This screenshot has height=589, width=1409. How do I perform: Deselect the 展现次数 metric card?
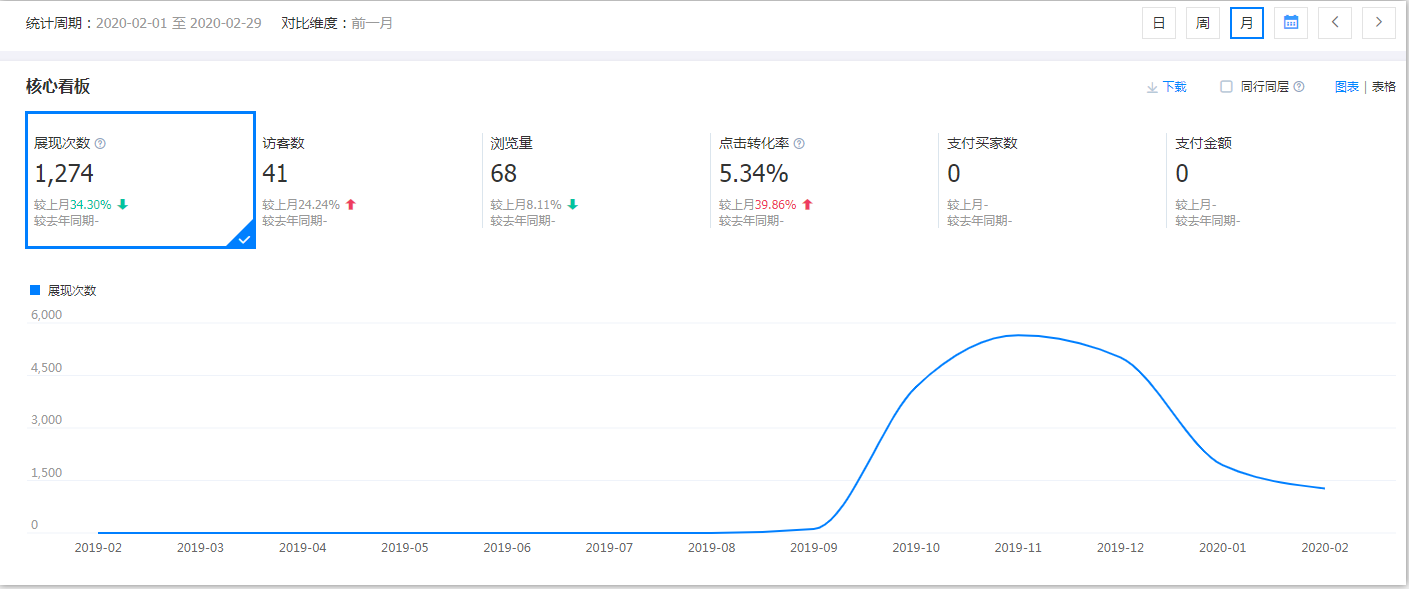coord(140,180)
